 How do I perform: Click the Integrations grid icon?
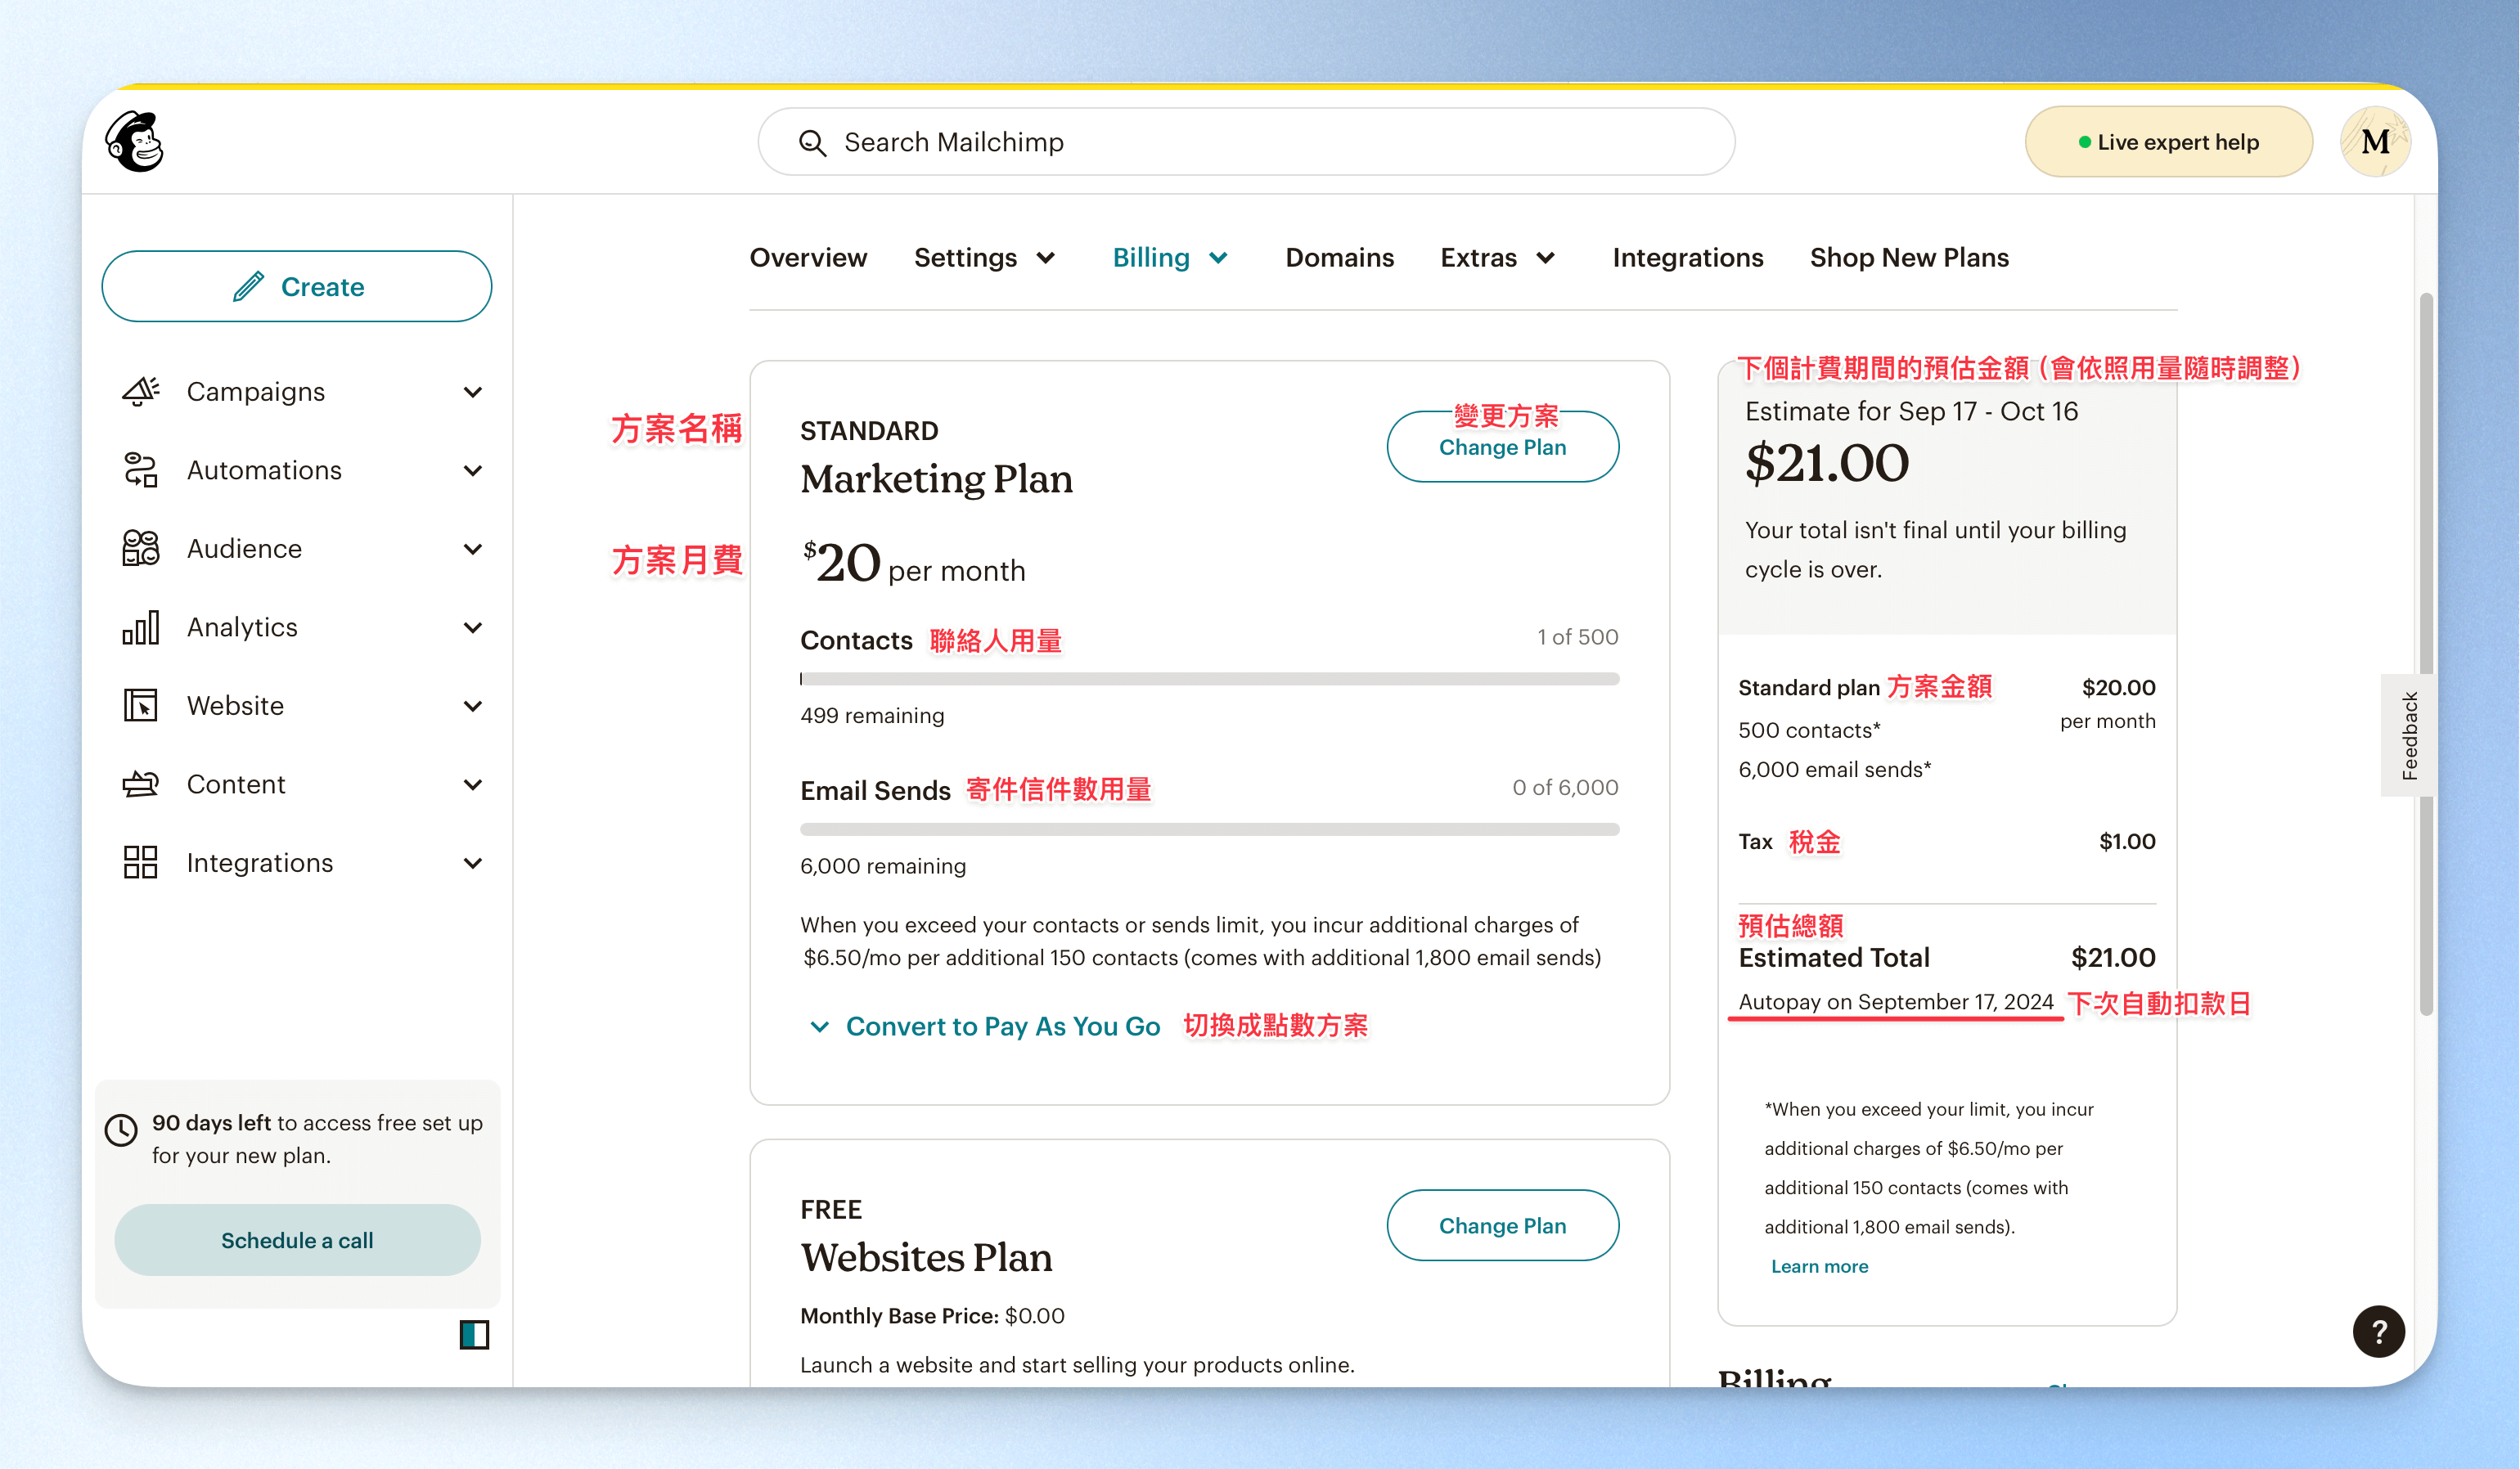140,862
